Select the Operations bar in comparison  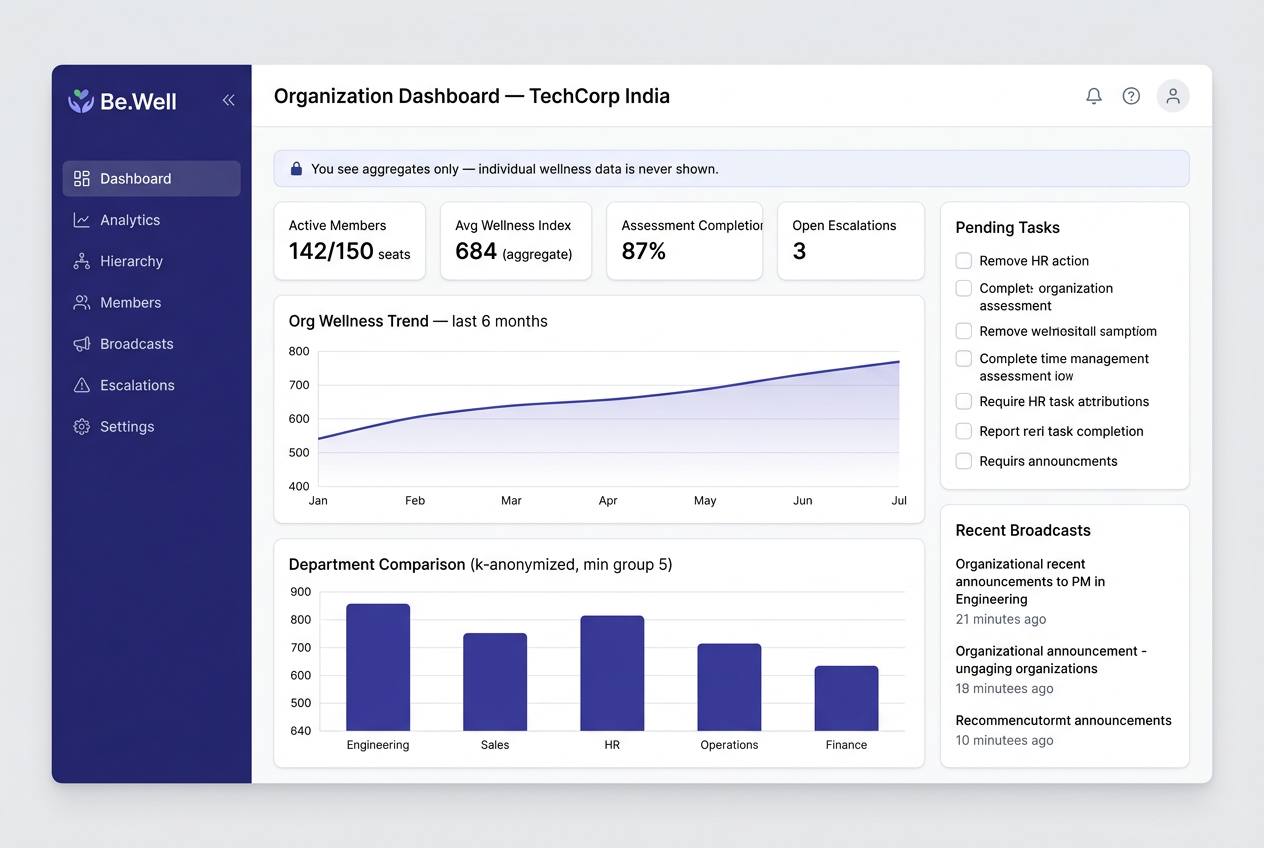point(729,687)
